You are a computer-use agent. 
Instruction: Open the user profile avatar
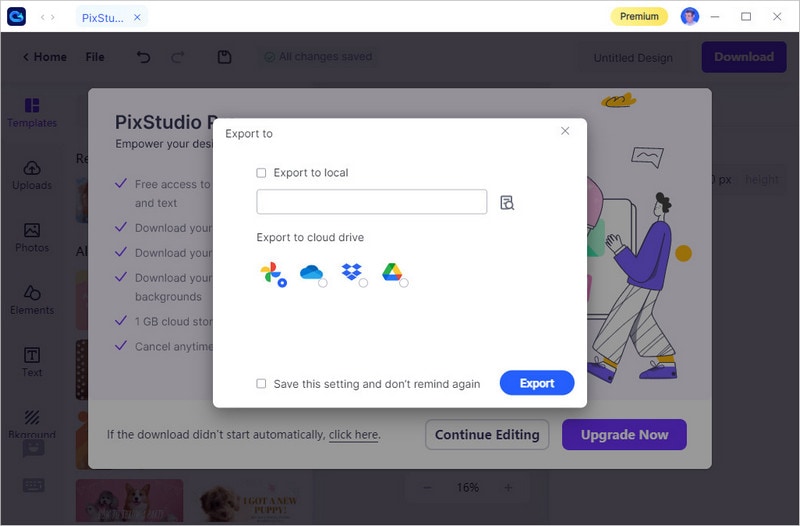690,16
